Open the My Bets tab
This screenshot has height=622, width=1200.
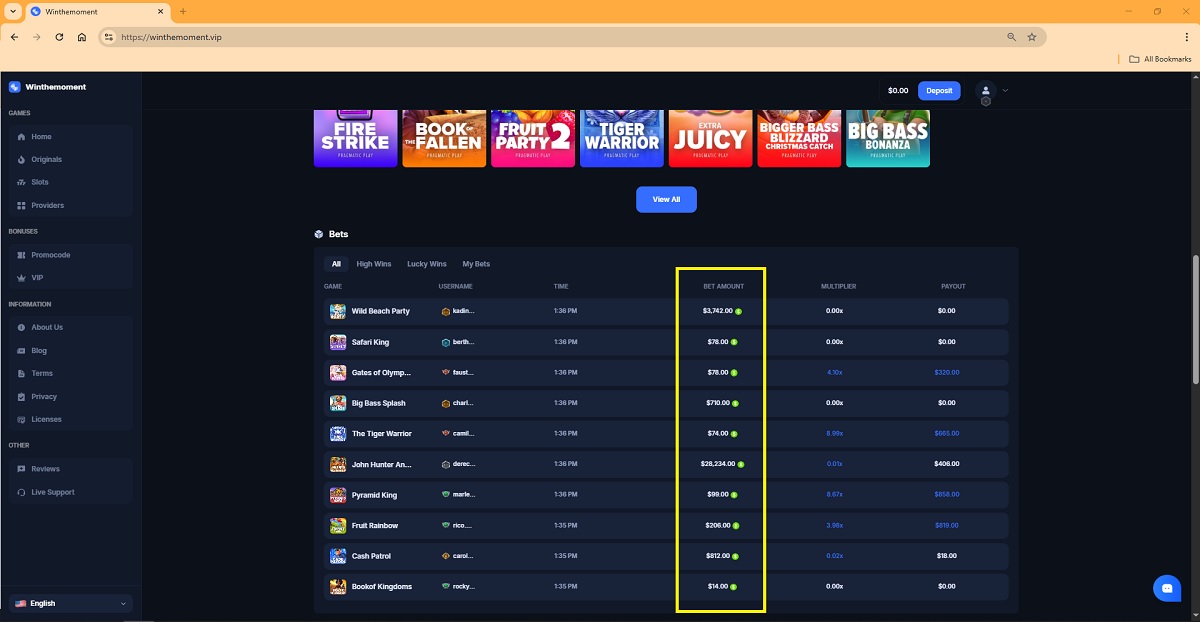tap(476, 264)
